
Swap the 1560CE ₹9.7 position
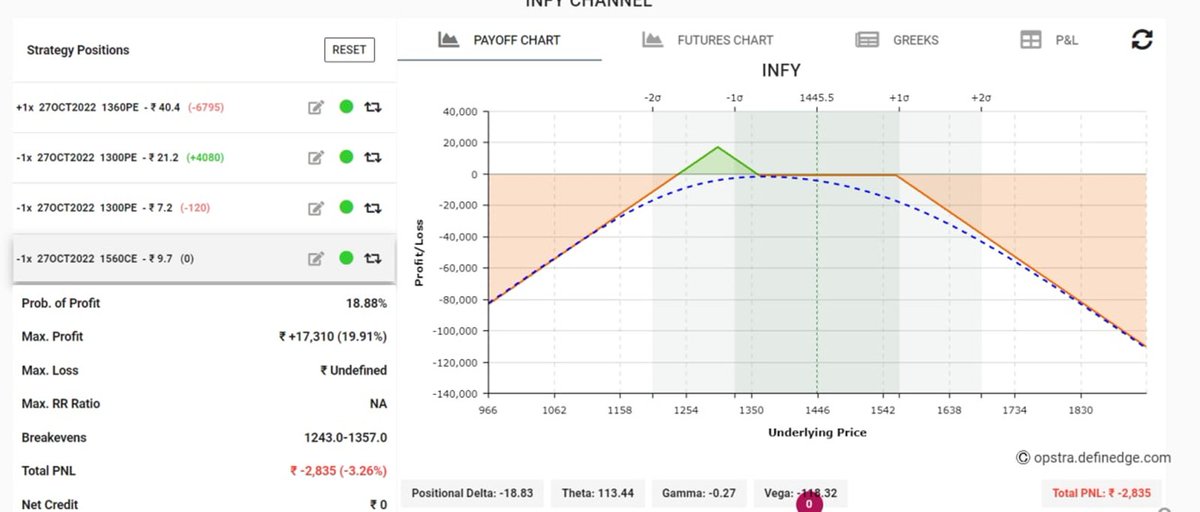coord(373,259)
